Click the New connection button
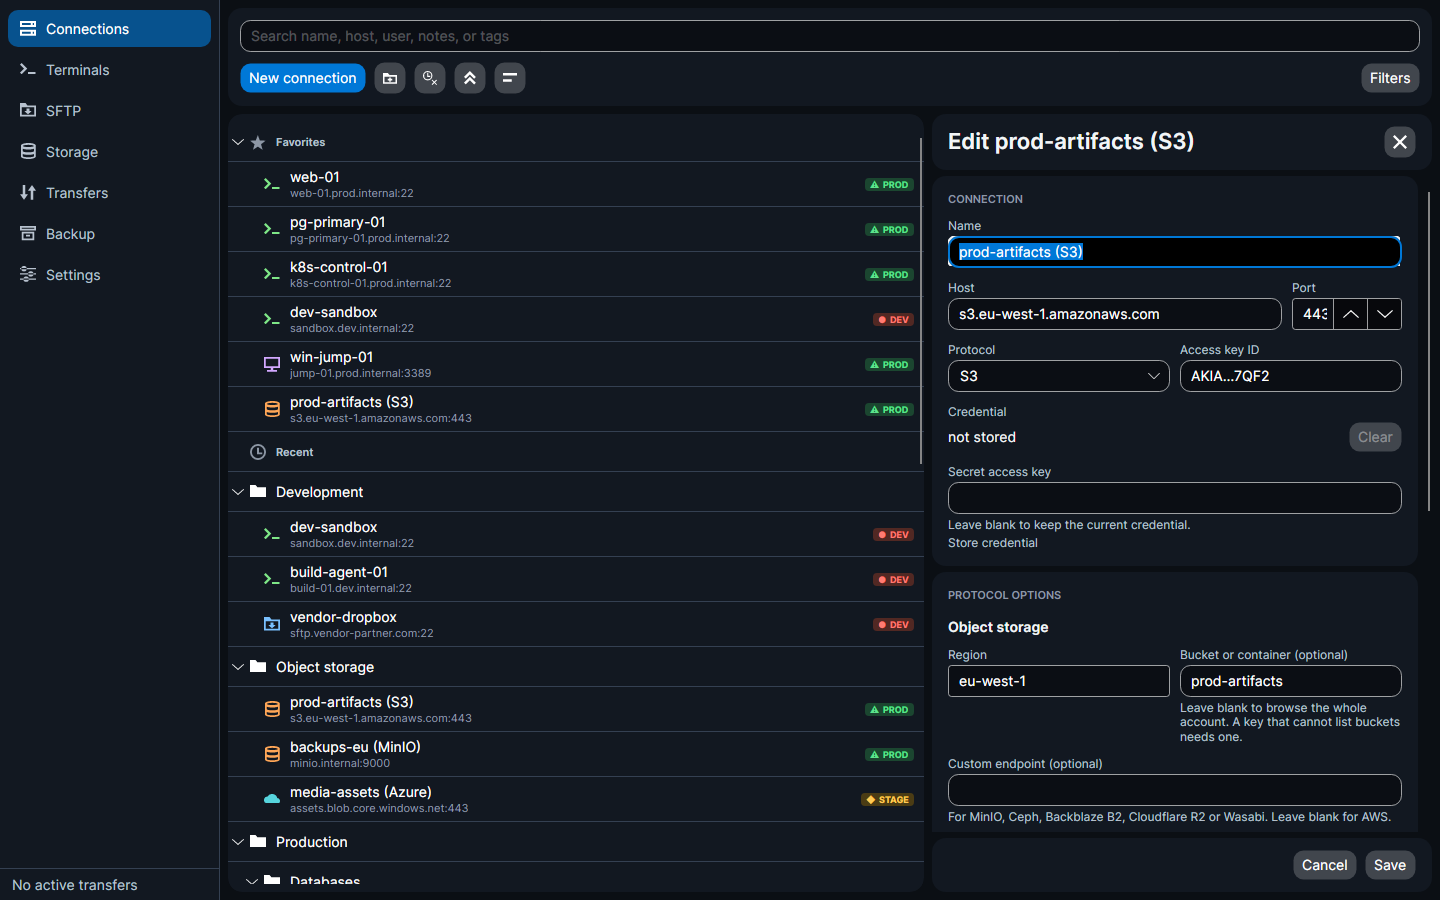 pyautogui.click(x=302, y=78)
